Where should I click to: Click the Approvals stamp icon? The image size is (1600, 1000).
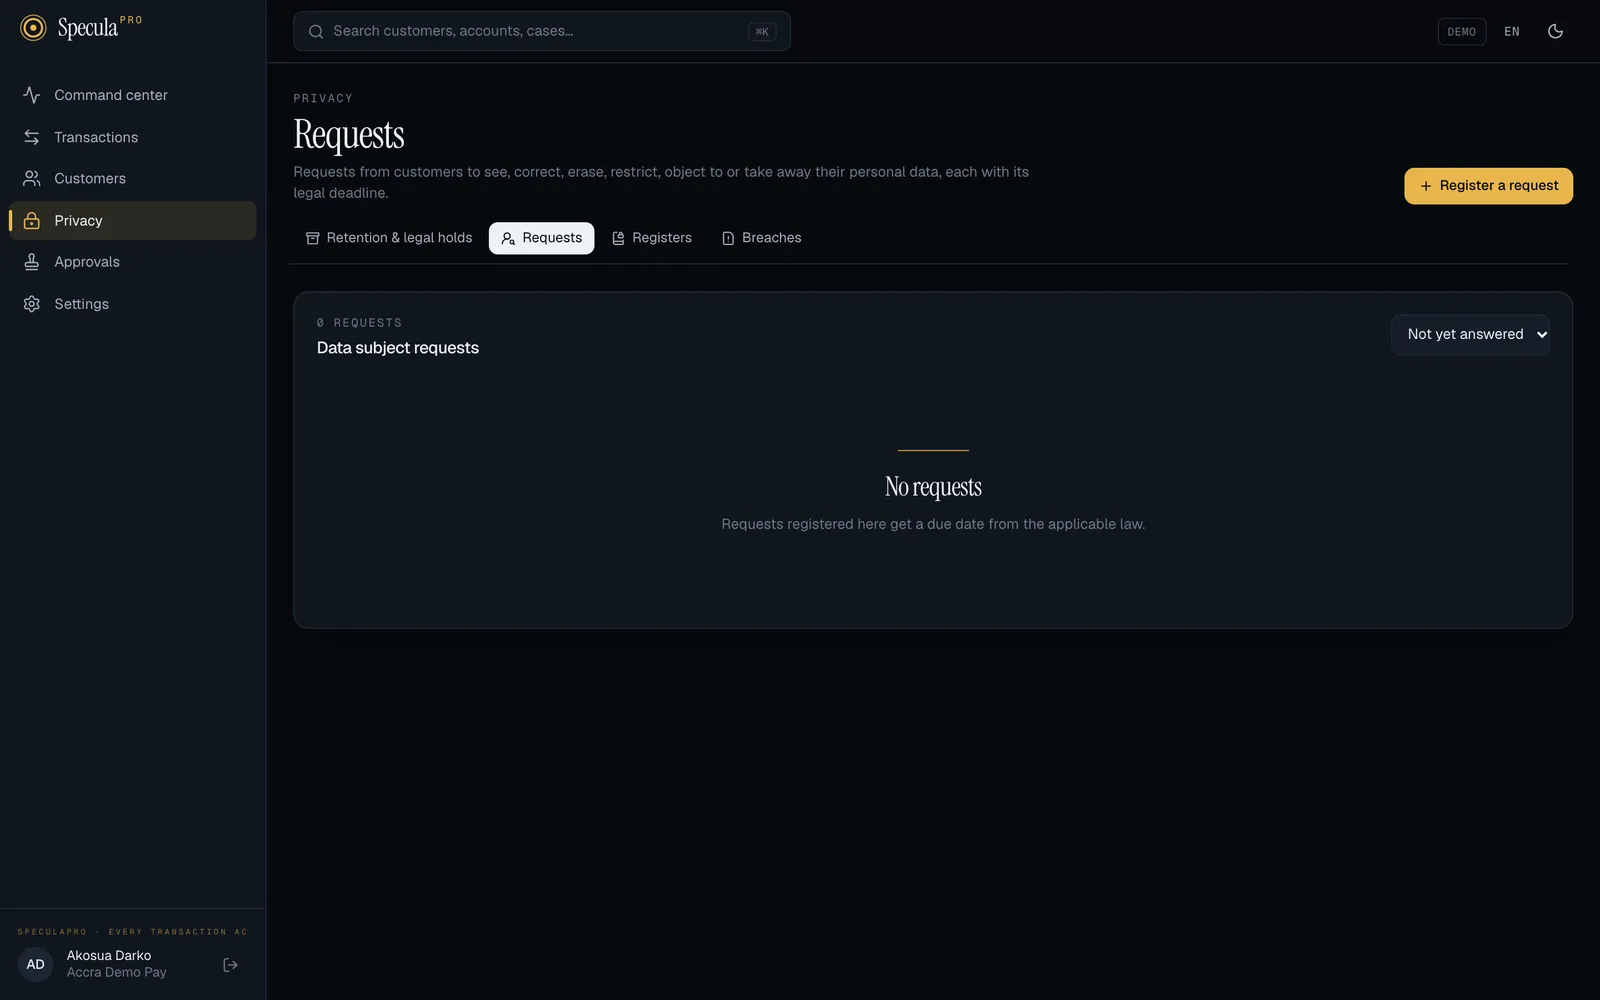[x=32, y=262]
